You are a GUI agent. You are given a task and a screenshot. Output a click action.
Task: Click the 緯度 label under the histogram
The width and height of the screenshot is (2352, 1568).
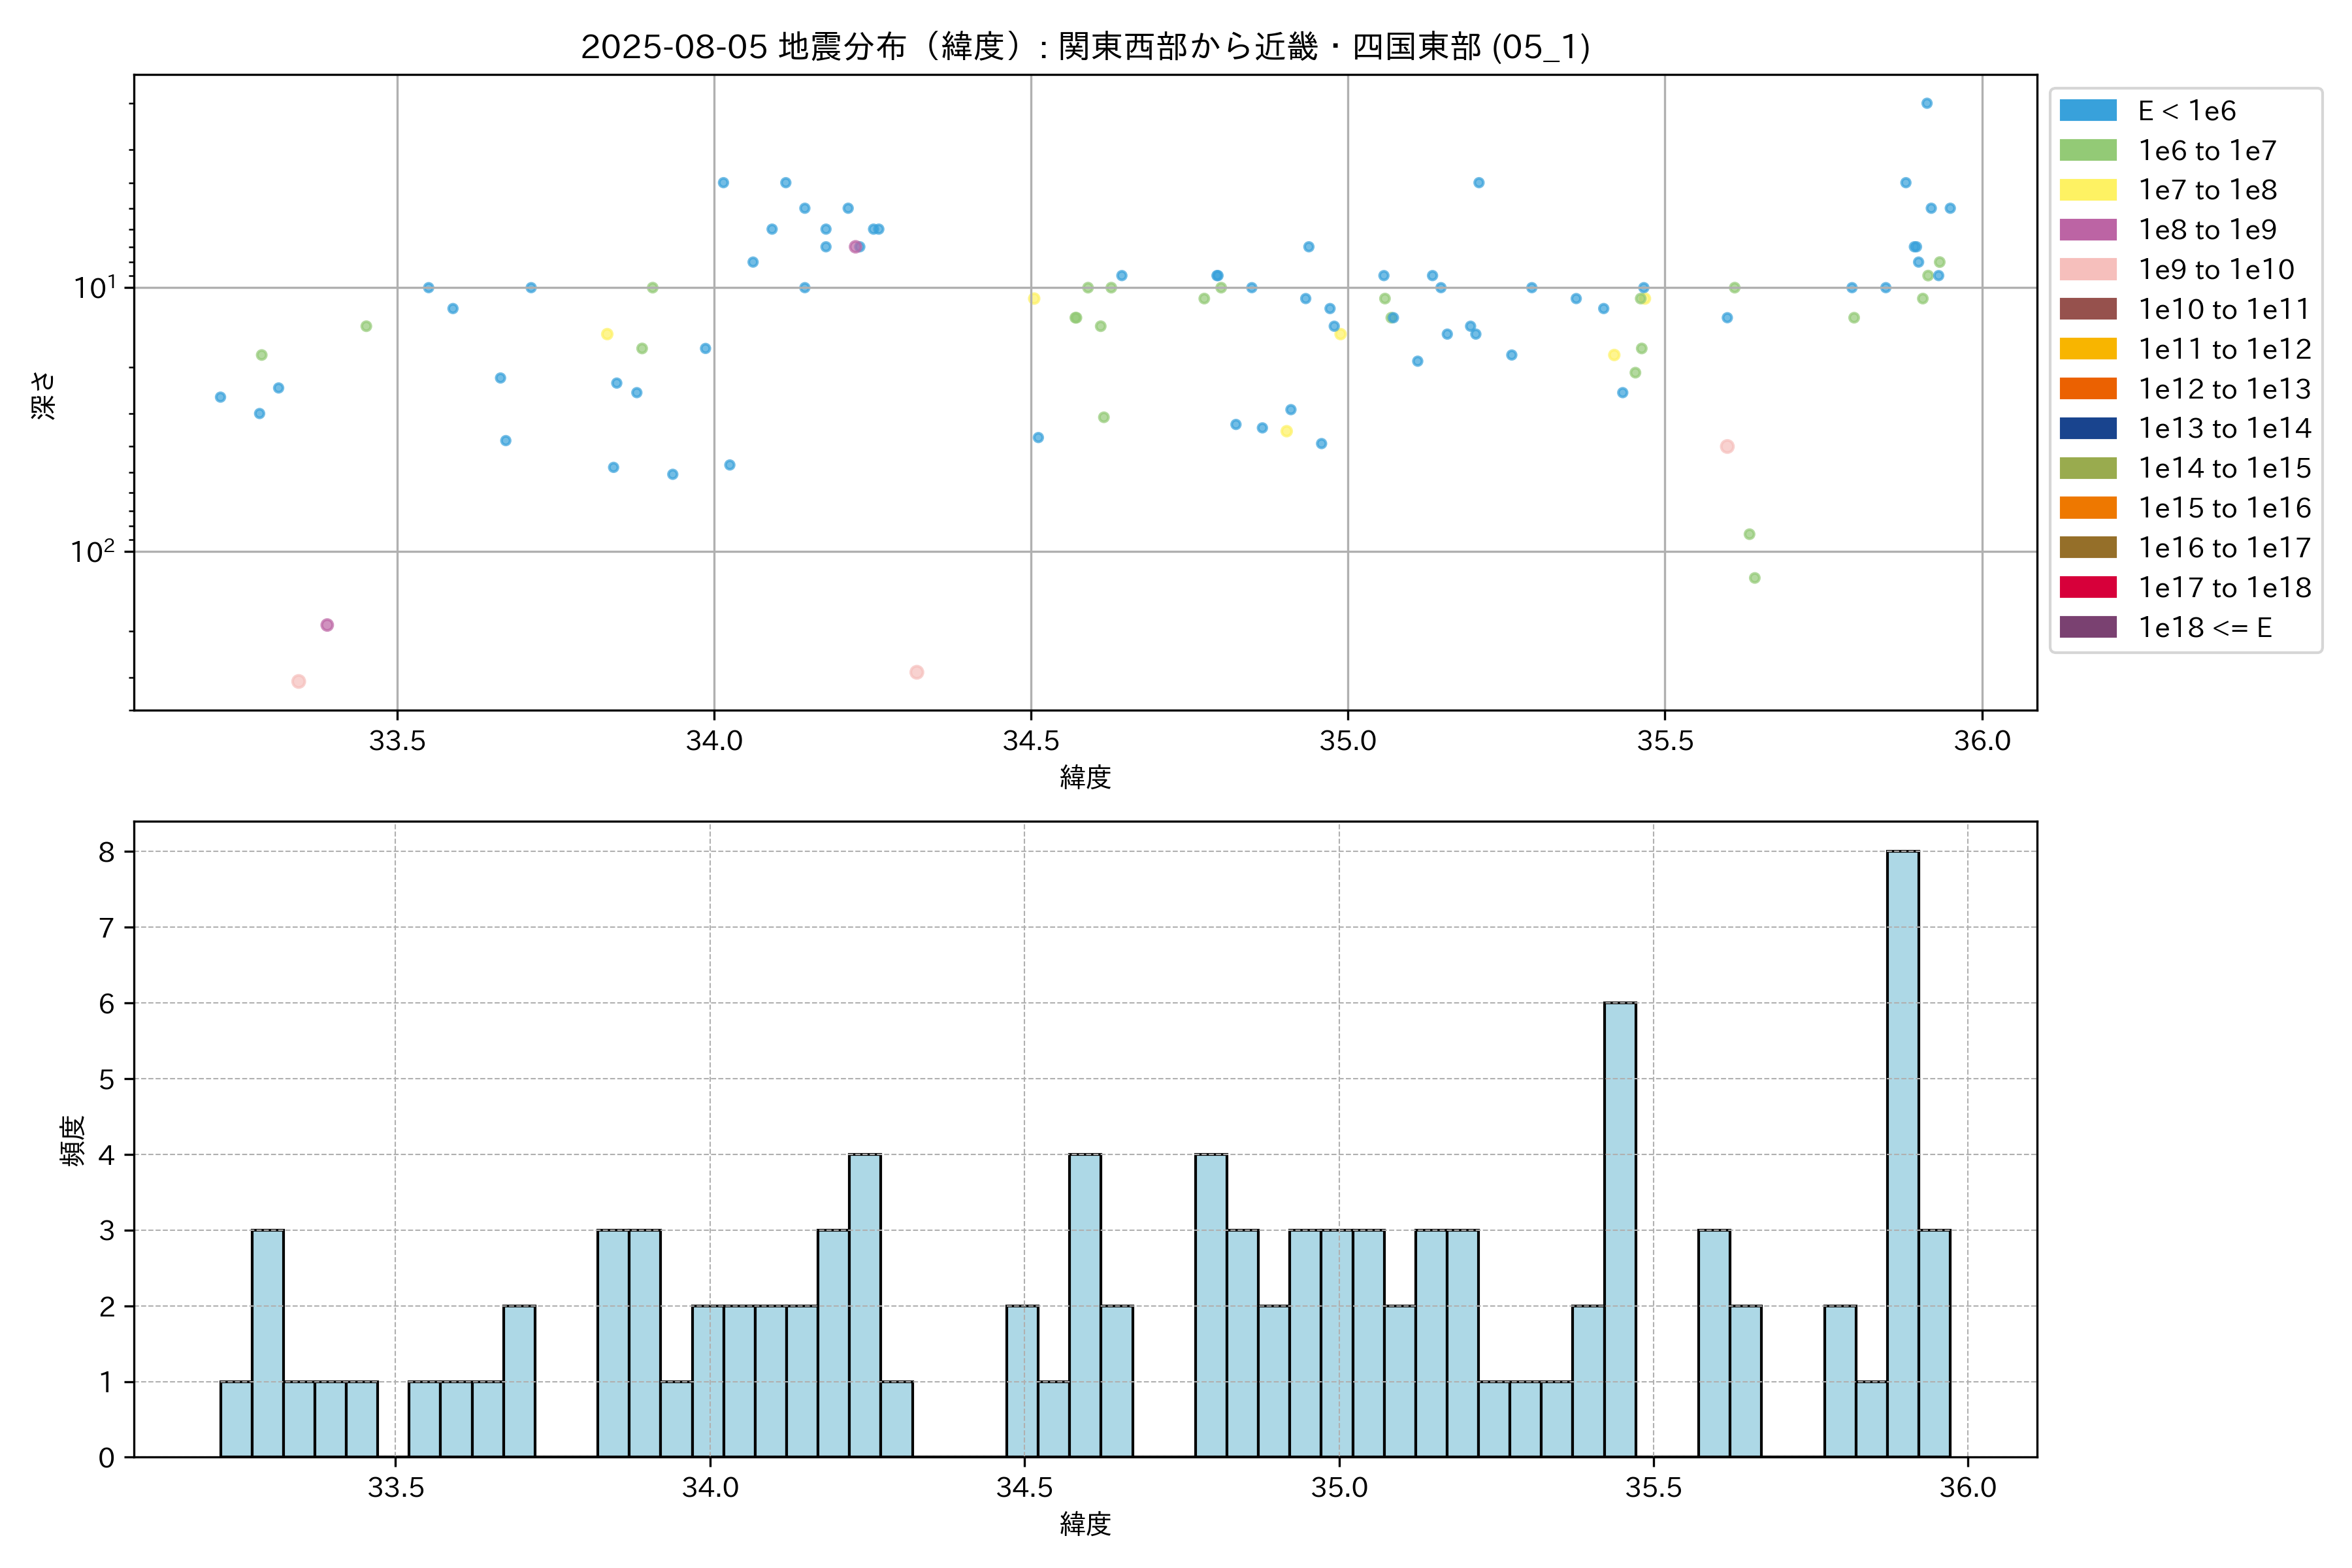(x=1085, y=1524)
